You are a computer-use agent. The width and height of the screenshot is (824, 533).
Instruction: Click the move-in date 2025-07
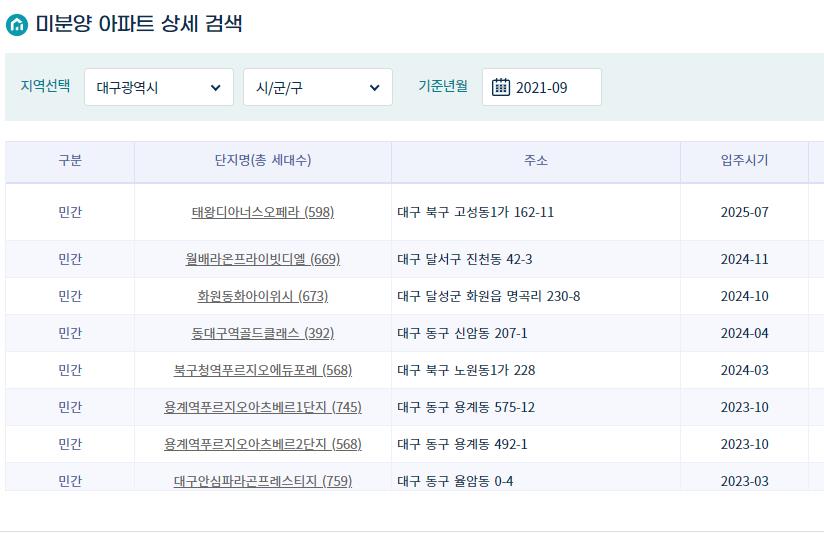[x=744, y=212]
